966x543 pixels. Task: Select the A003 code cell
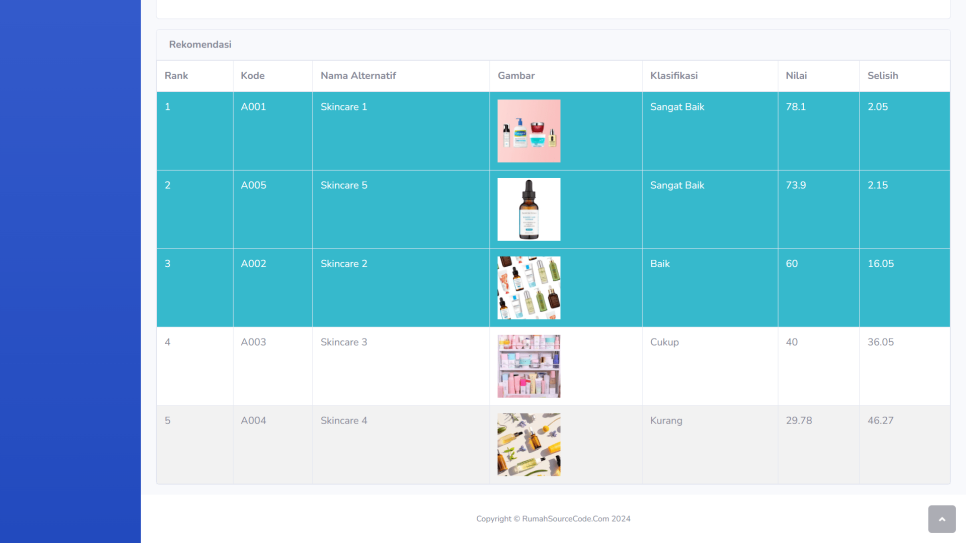pos(253,342)
